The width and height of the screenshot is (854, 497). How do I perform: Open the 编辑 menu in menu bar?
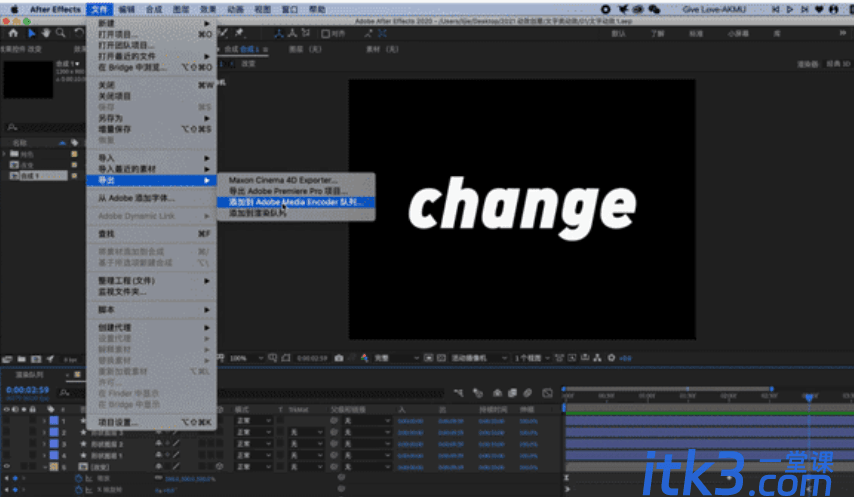126,9
